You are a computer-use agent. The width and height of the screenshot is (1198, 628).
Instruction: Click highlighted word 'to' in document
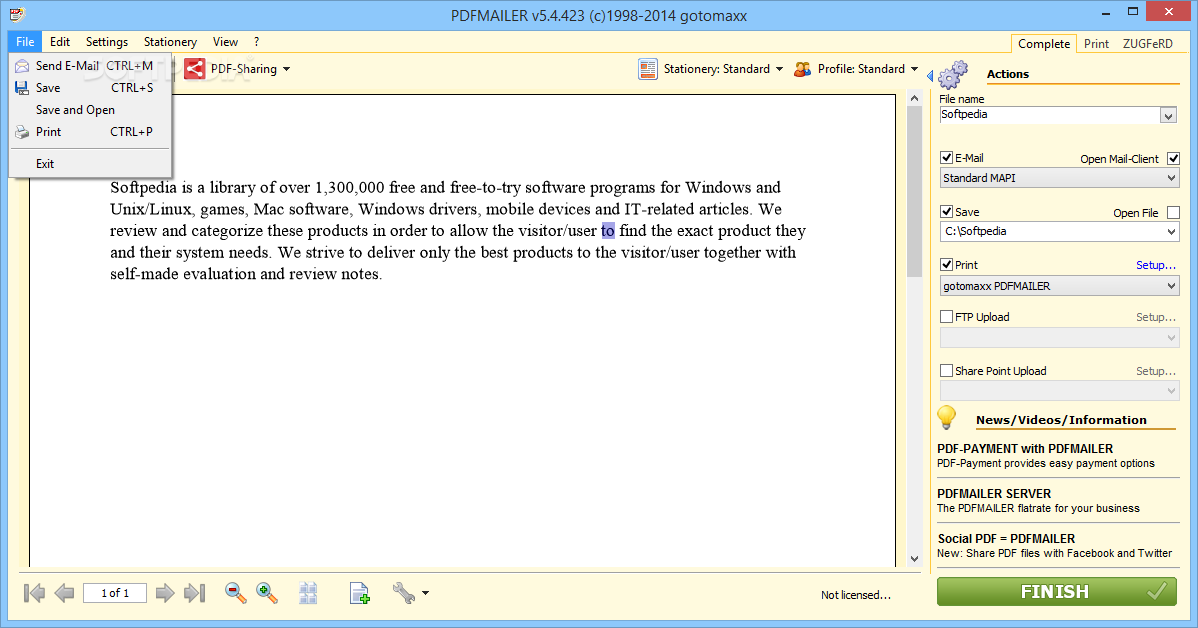click(607, 231)
